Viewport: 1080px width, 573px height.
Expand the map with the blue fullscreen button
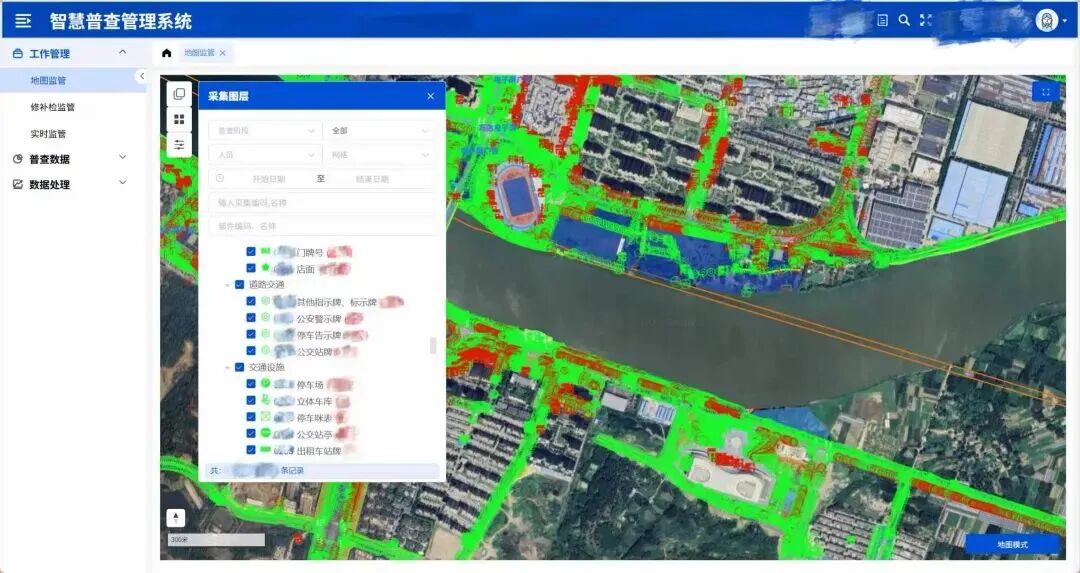pos(1046,92)
